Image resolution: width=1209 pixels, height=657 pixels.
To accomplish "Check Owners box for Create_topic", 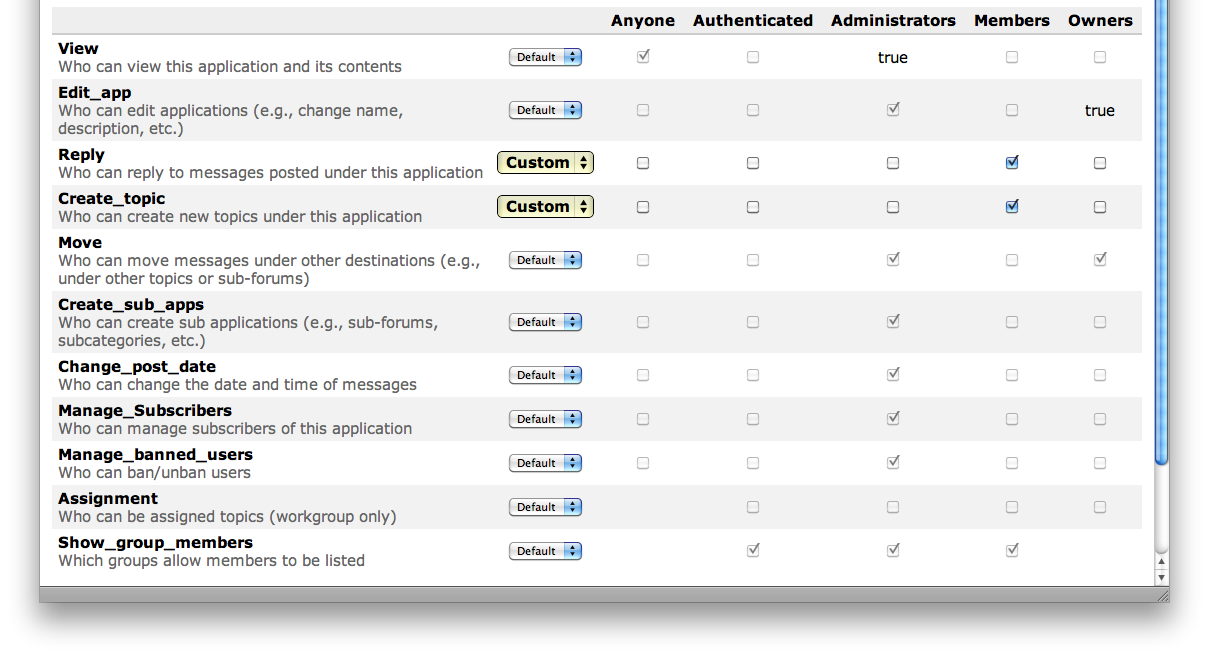I will coord(1100,207).
